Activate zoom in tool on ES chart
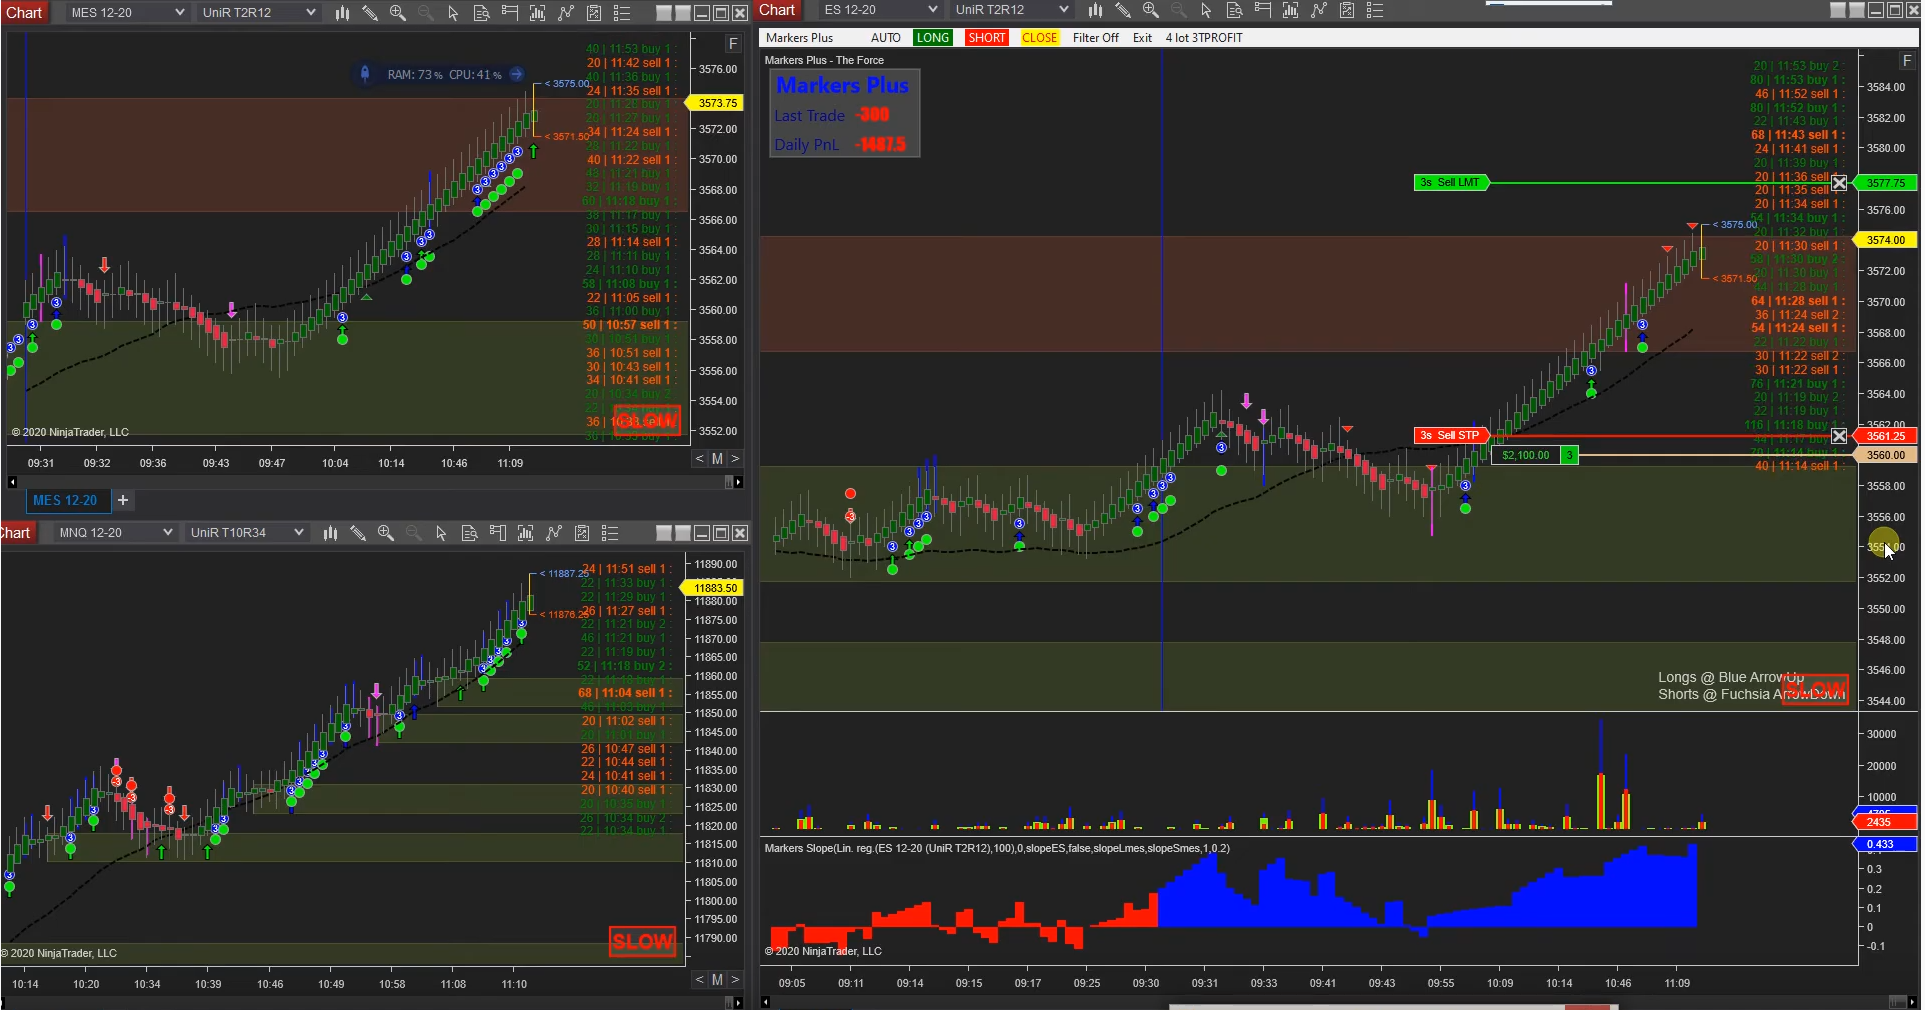 1151,10
